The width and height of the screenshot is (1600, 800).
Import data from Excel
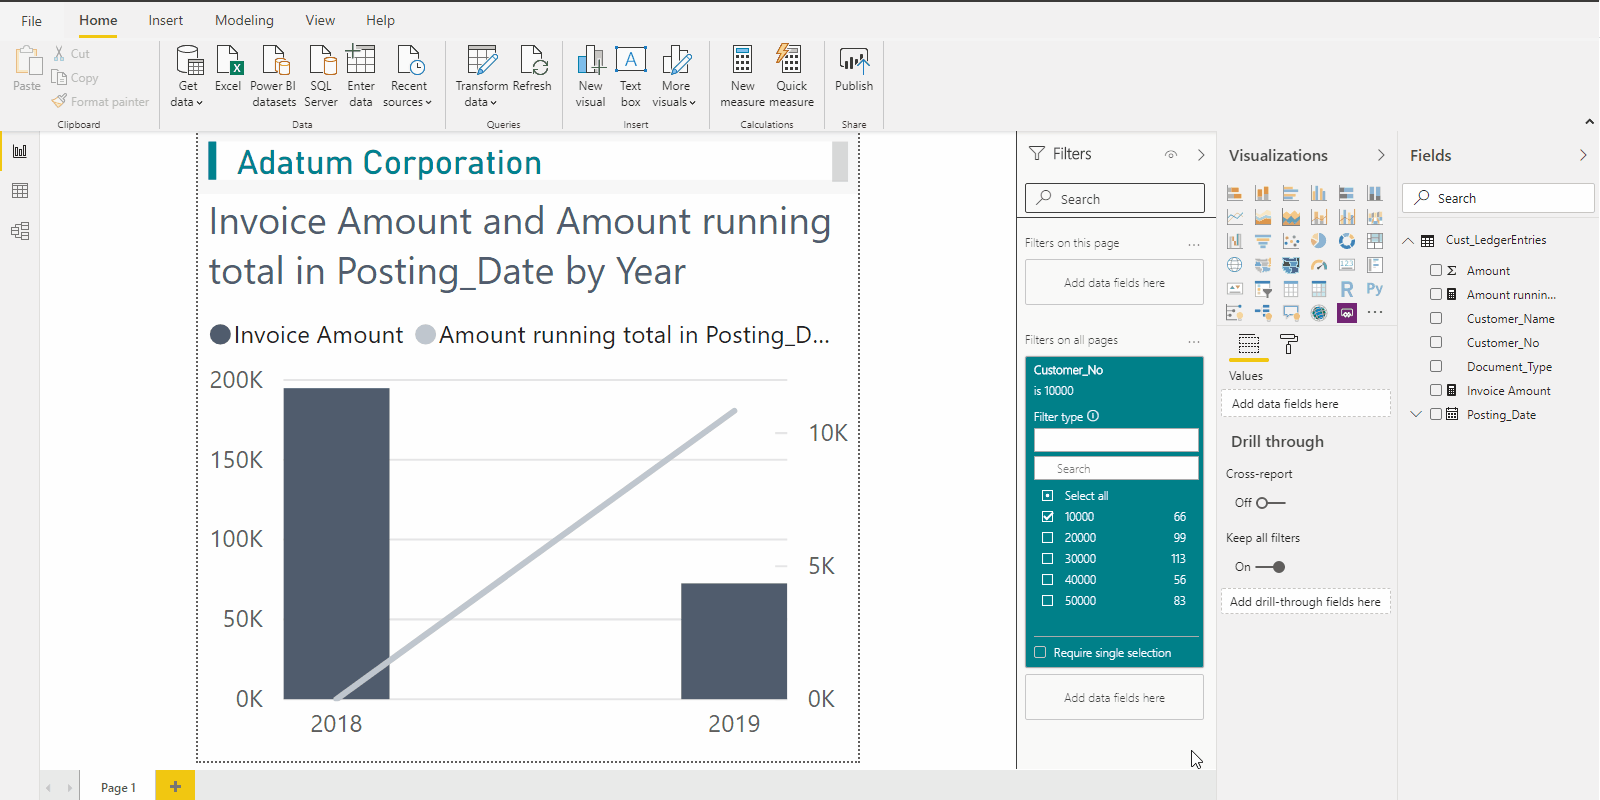(229, 70)
